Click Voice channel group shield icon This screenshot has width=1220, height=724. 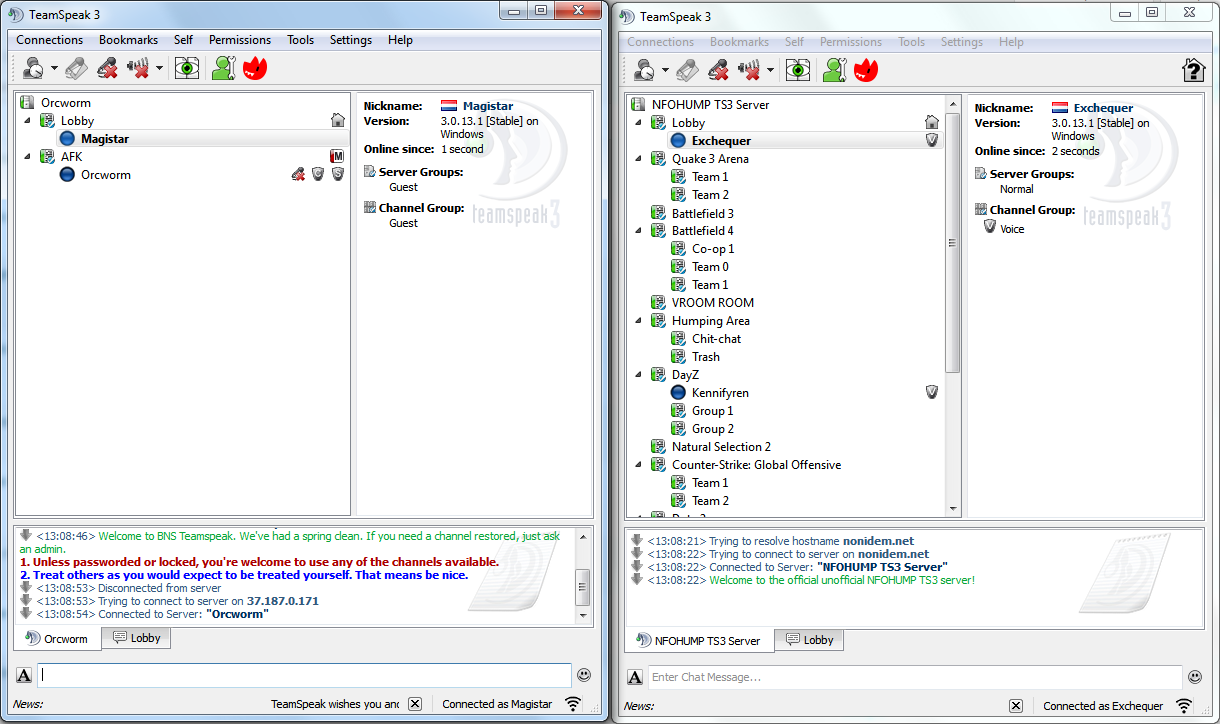point(990,228)
